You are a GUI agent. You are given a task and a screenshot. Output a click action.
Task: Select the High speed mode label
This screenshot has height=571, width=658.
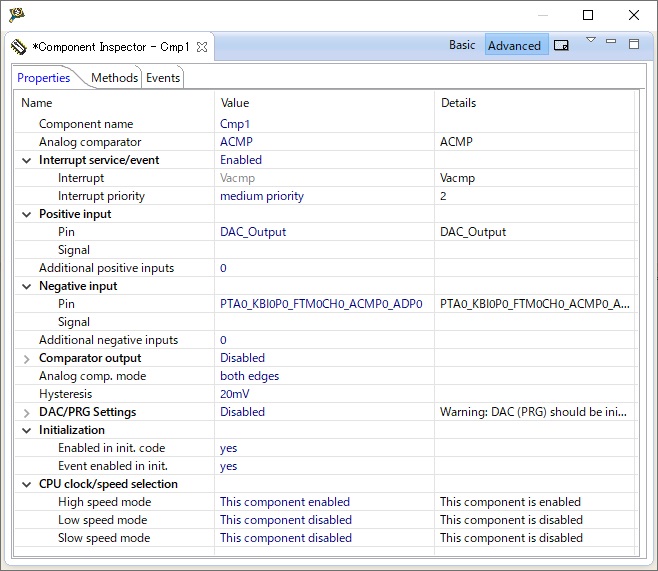[x=104, y=502]
